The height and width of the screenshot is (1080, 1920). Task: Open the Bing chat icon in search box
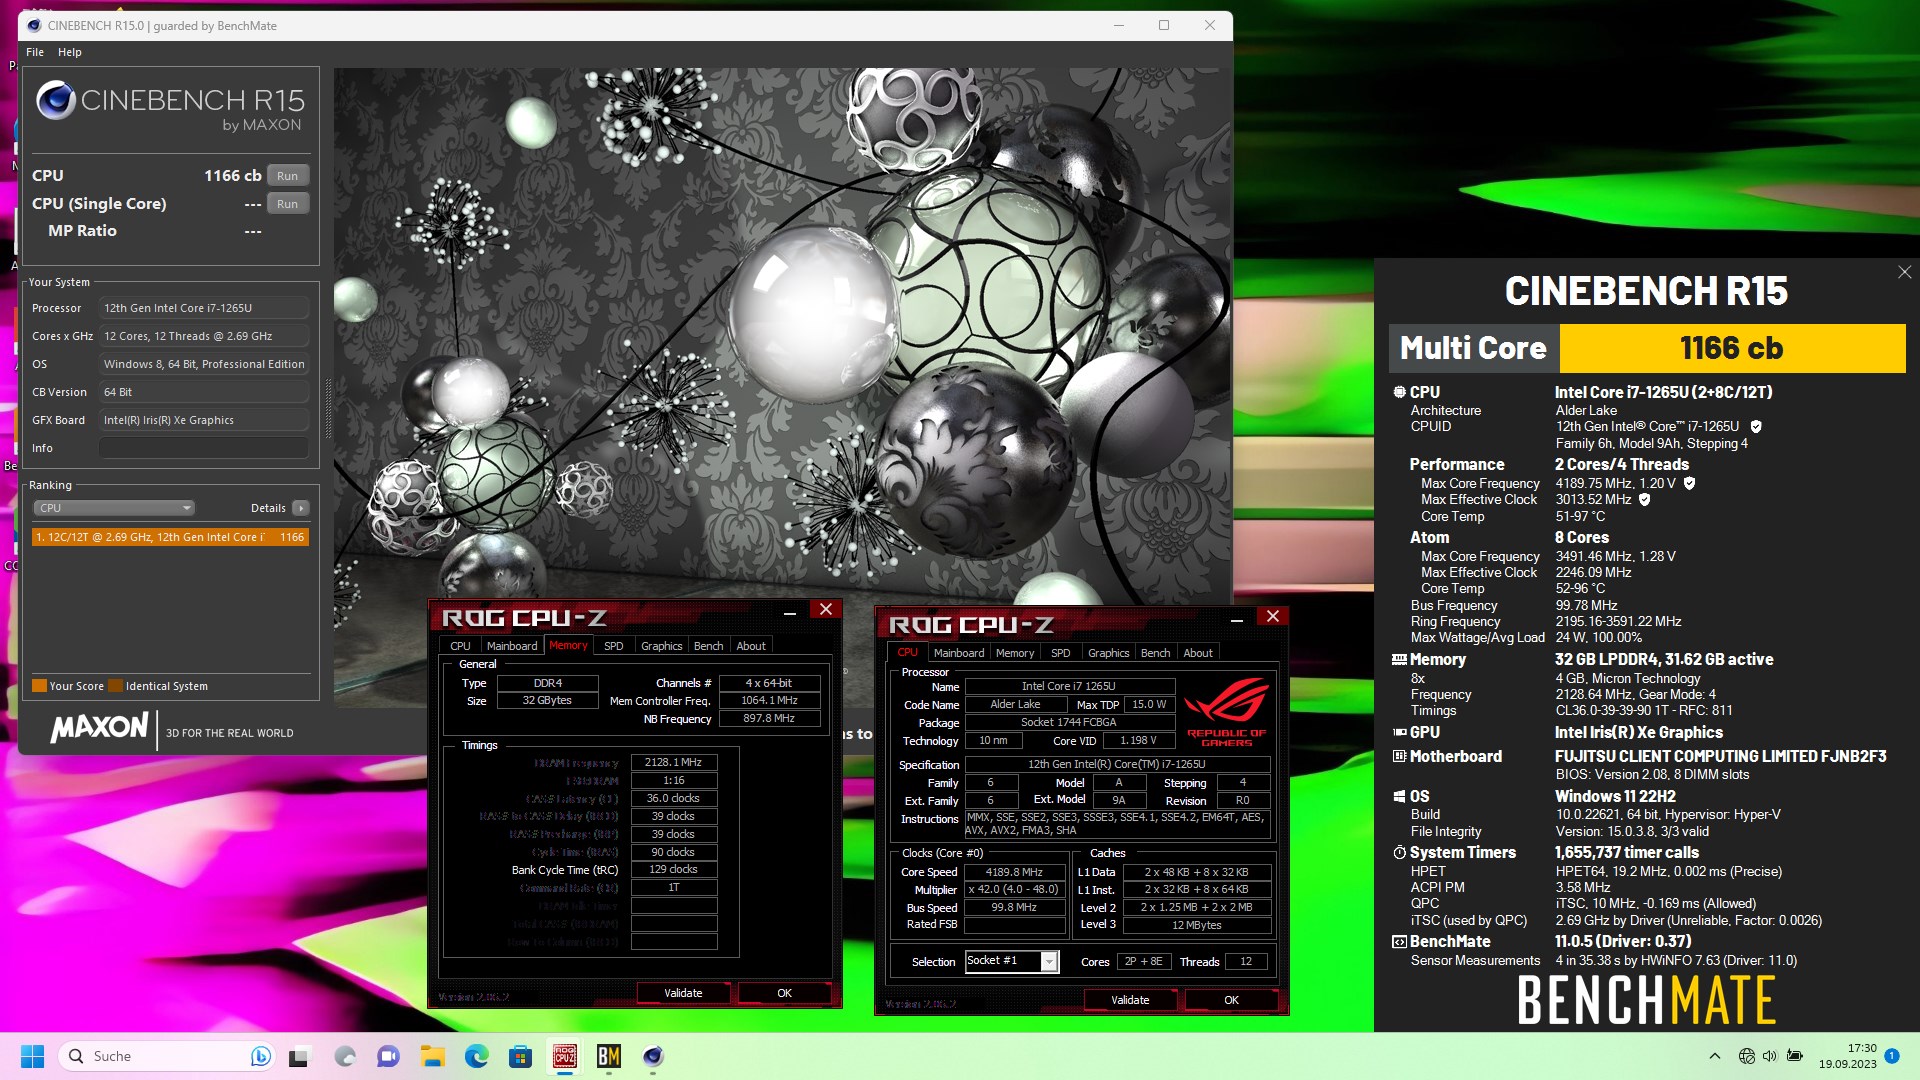pos(260,1056)
